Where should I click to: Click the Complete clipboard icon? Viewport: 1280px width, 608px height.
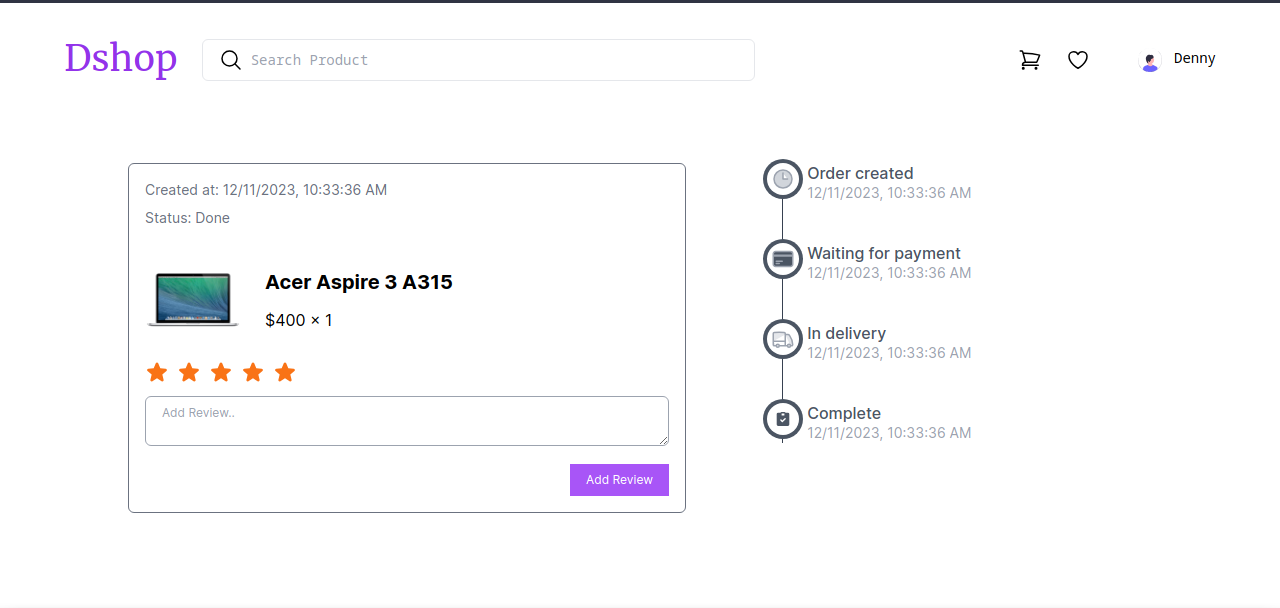pos(783,419)
